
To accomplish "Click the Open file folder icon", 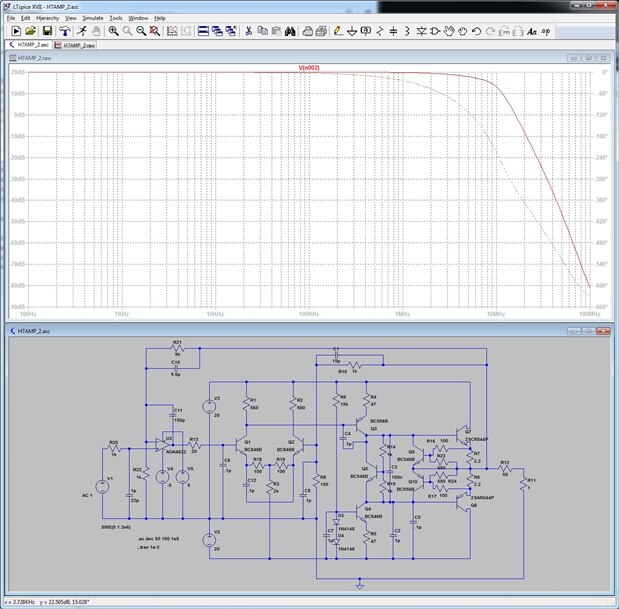I will 31,31.
